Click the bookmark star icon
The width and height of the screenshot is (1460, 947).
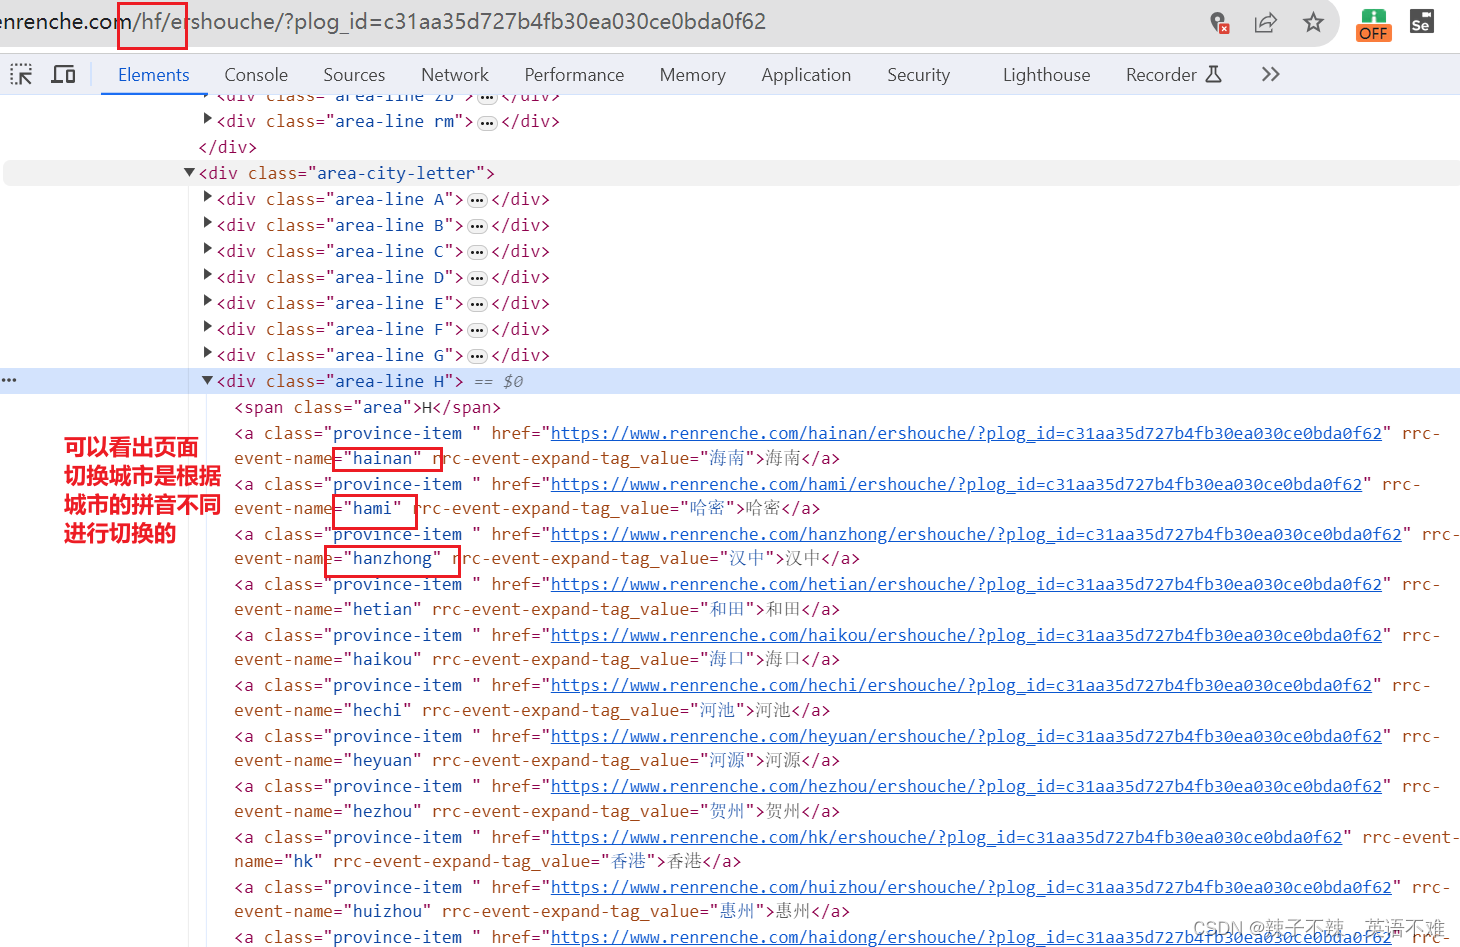click(x=1313, y=22)
